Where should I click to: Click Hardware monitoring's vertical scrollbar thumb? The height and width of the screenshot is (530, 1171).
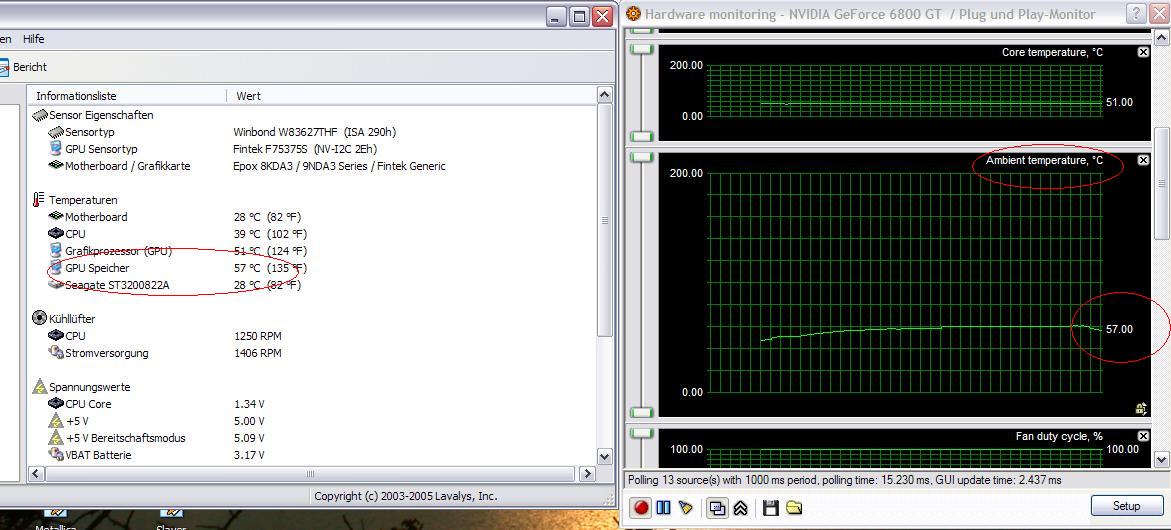point(1162,183)
